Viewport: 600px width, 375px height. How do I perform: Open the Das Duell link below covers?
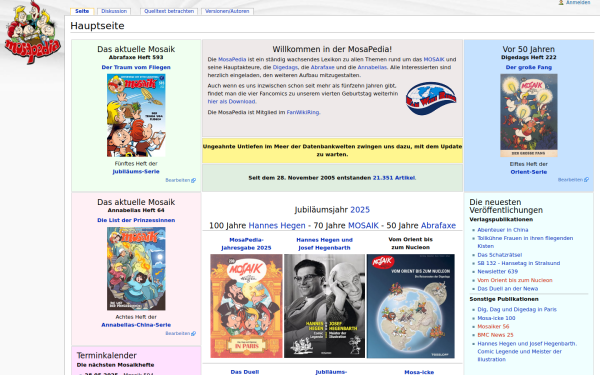[245, 372]
